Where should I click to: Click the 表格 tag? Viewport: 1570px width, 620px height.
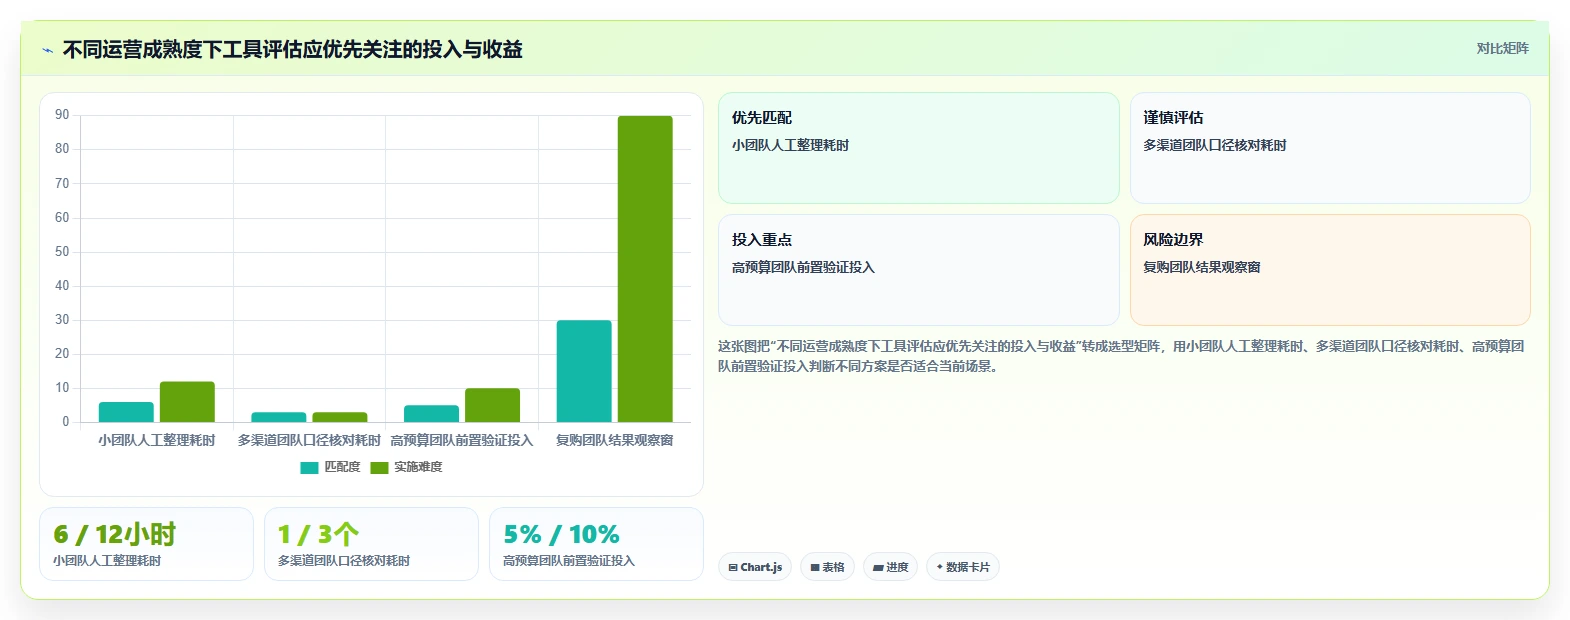click(x=827, y=567)
